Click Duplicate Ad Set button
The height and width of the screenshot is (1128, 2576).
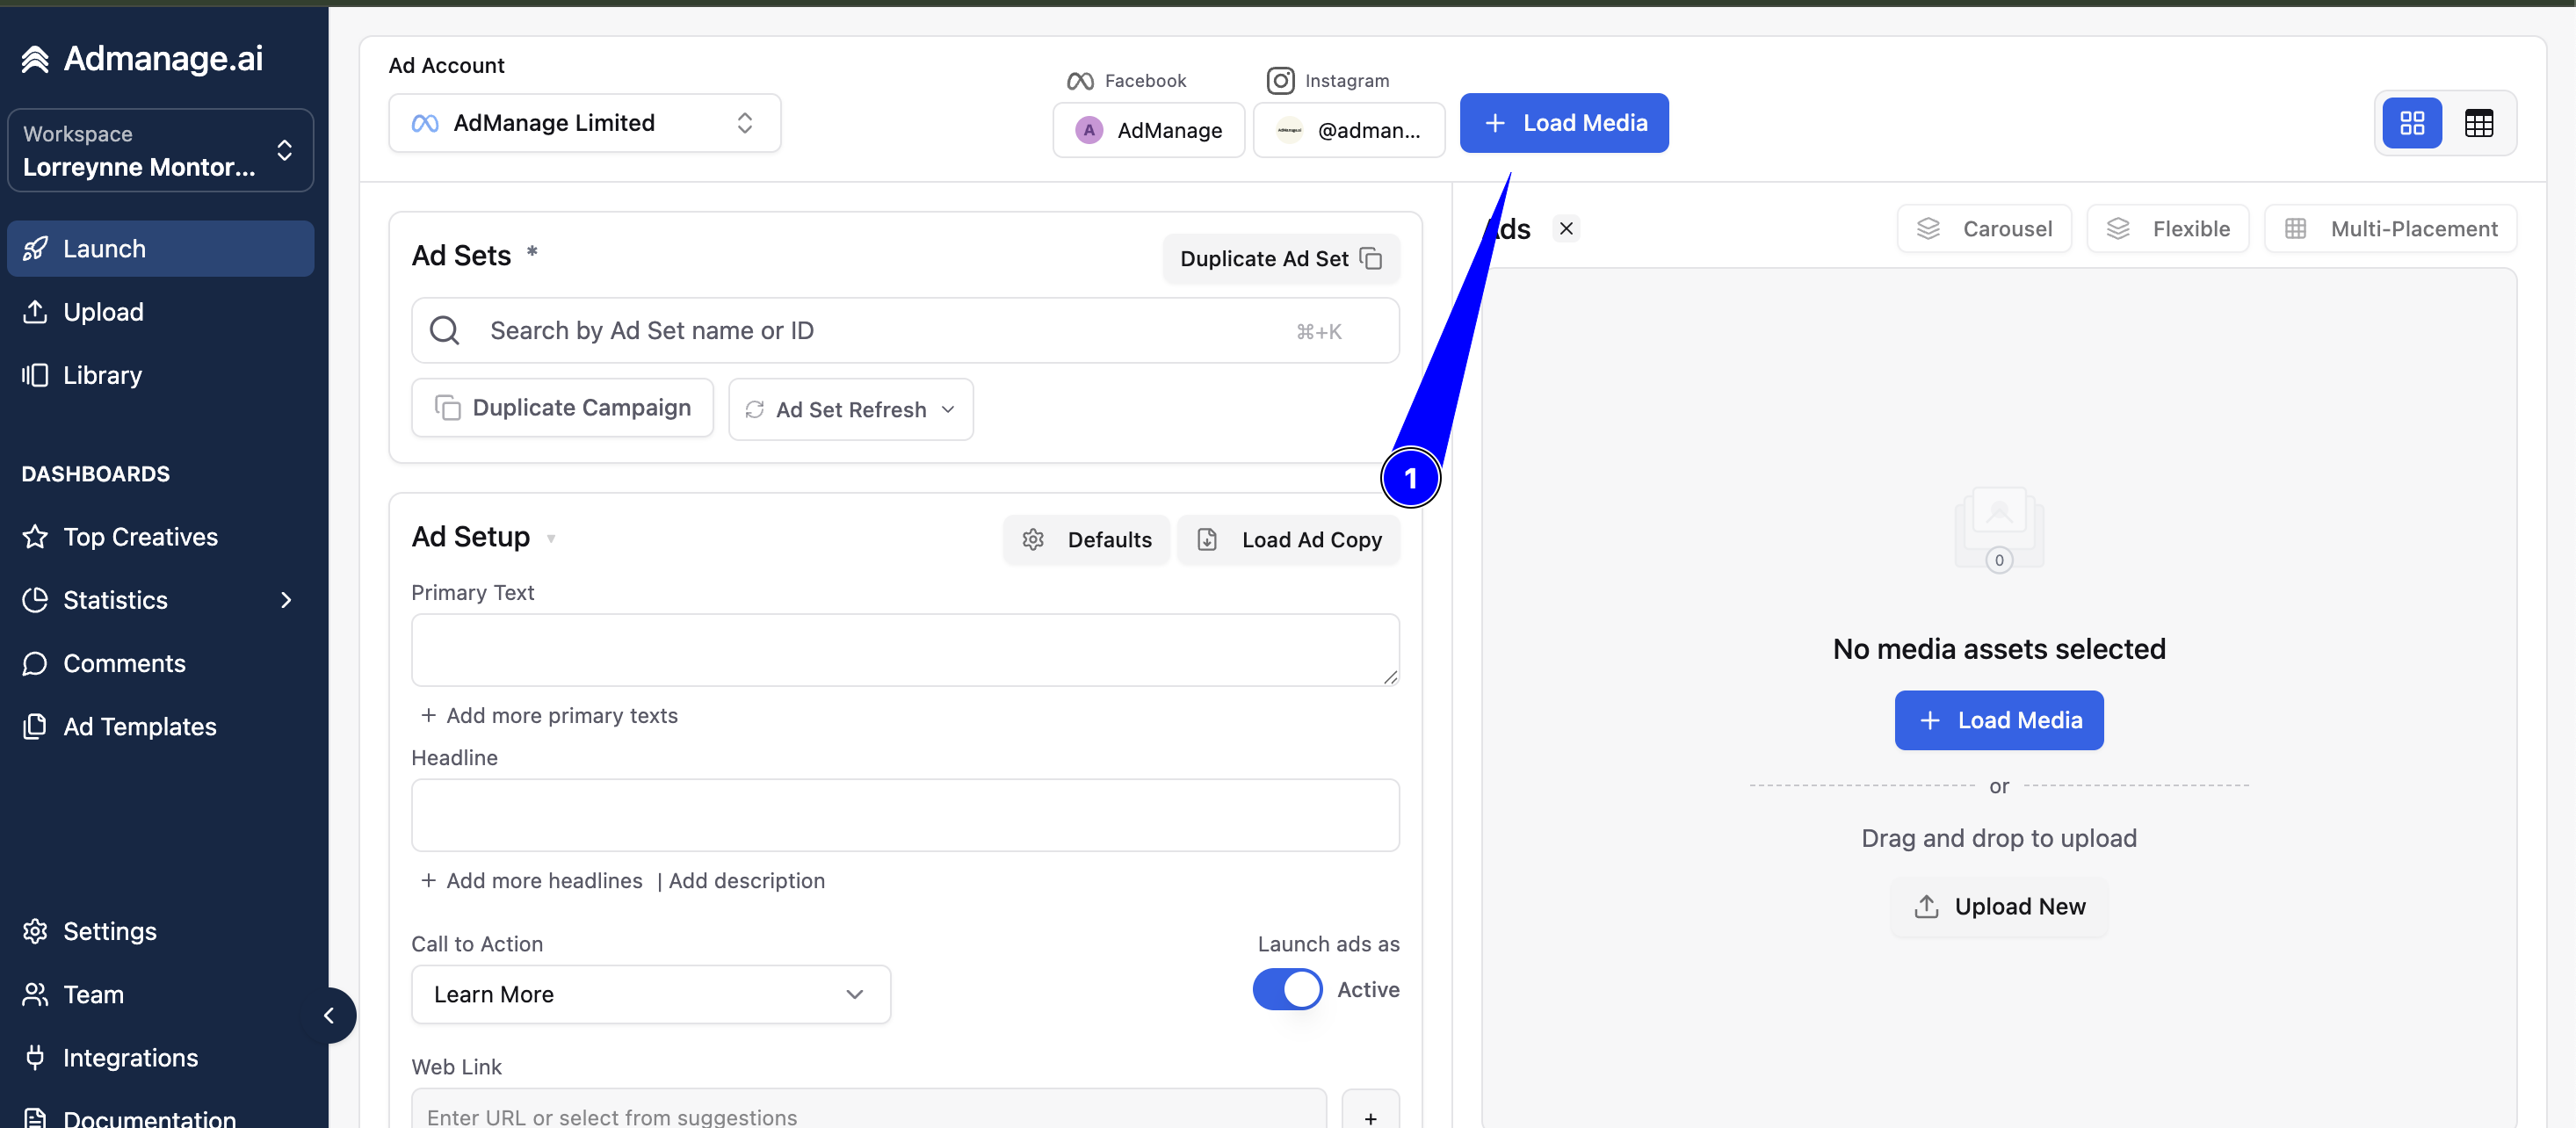pos(1281,258)
